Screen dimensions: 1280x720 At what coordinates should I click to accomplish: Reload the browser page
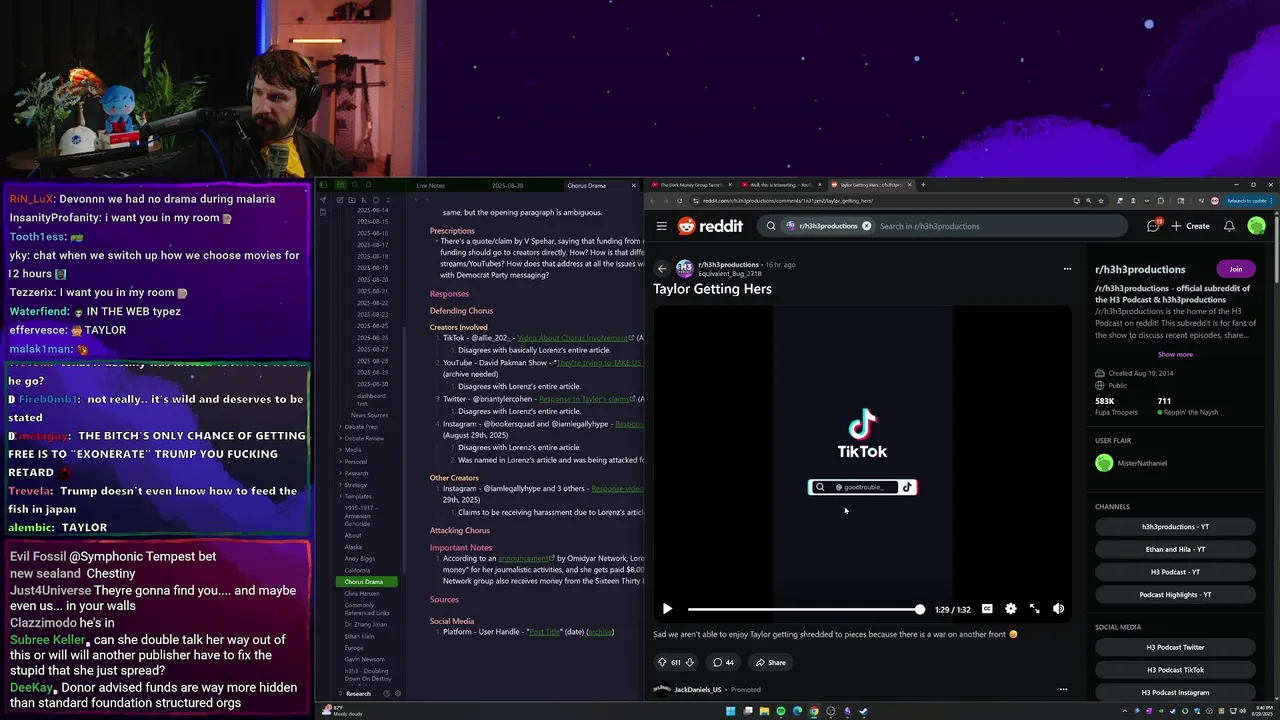coord(680,200)
